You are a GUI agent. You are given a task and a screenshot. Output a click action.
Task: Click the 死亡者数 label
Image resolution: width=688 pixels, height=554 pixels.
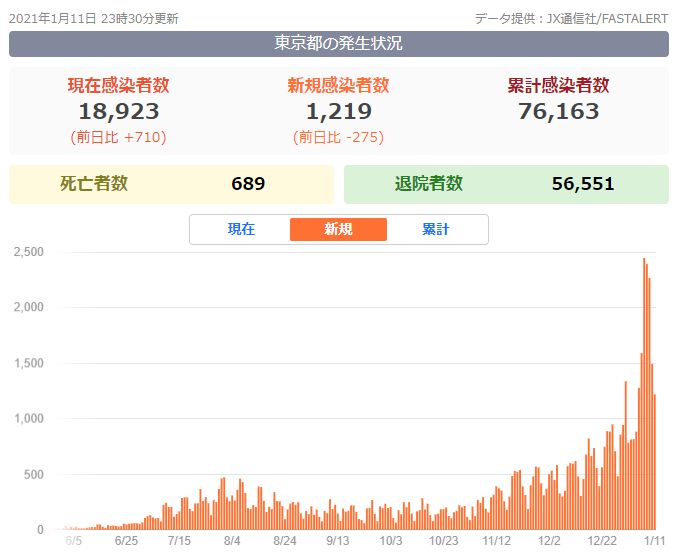[94, 183]
